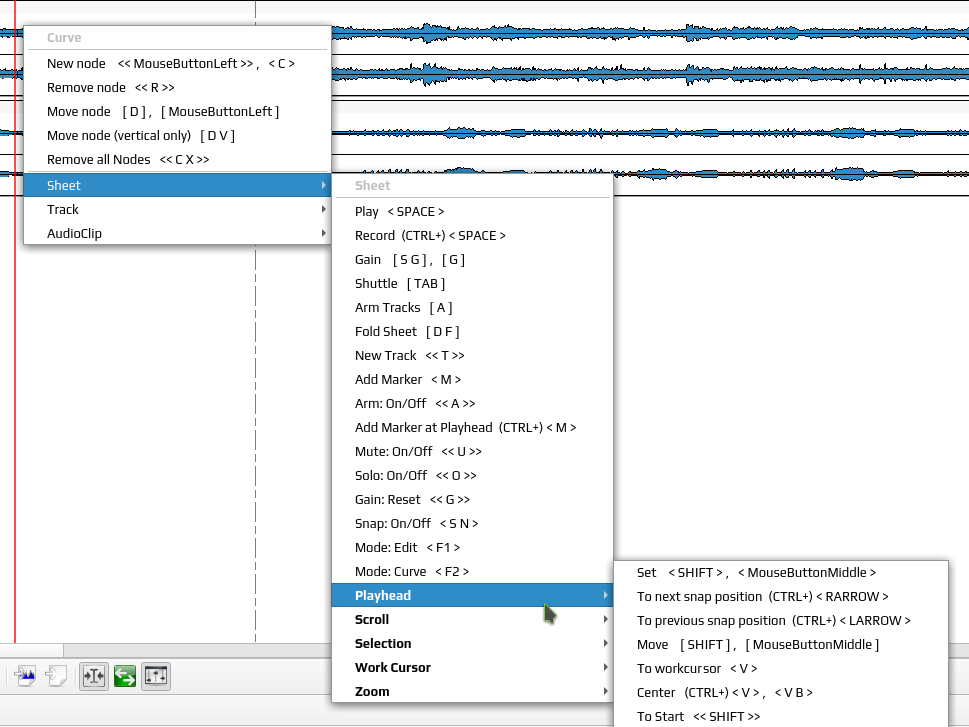Click the red playhead line
Viewport: 969px width, 727px height.
coord(15,433)
